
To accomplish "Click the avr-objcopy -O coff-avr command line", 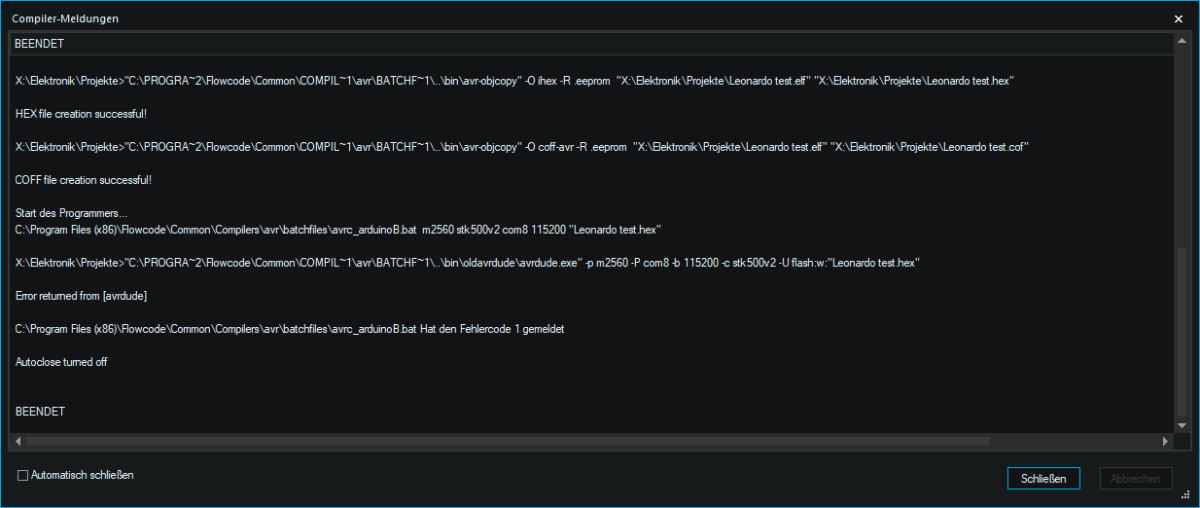I will tap(522, 147).
